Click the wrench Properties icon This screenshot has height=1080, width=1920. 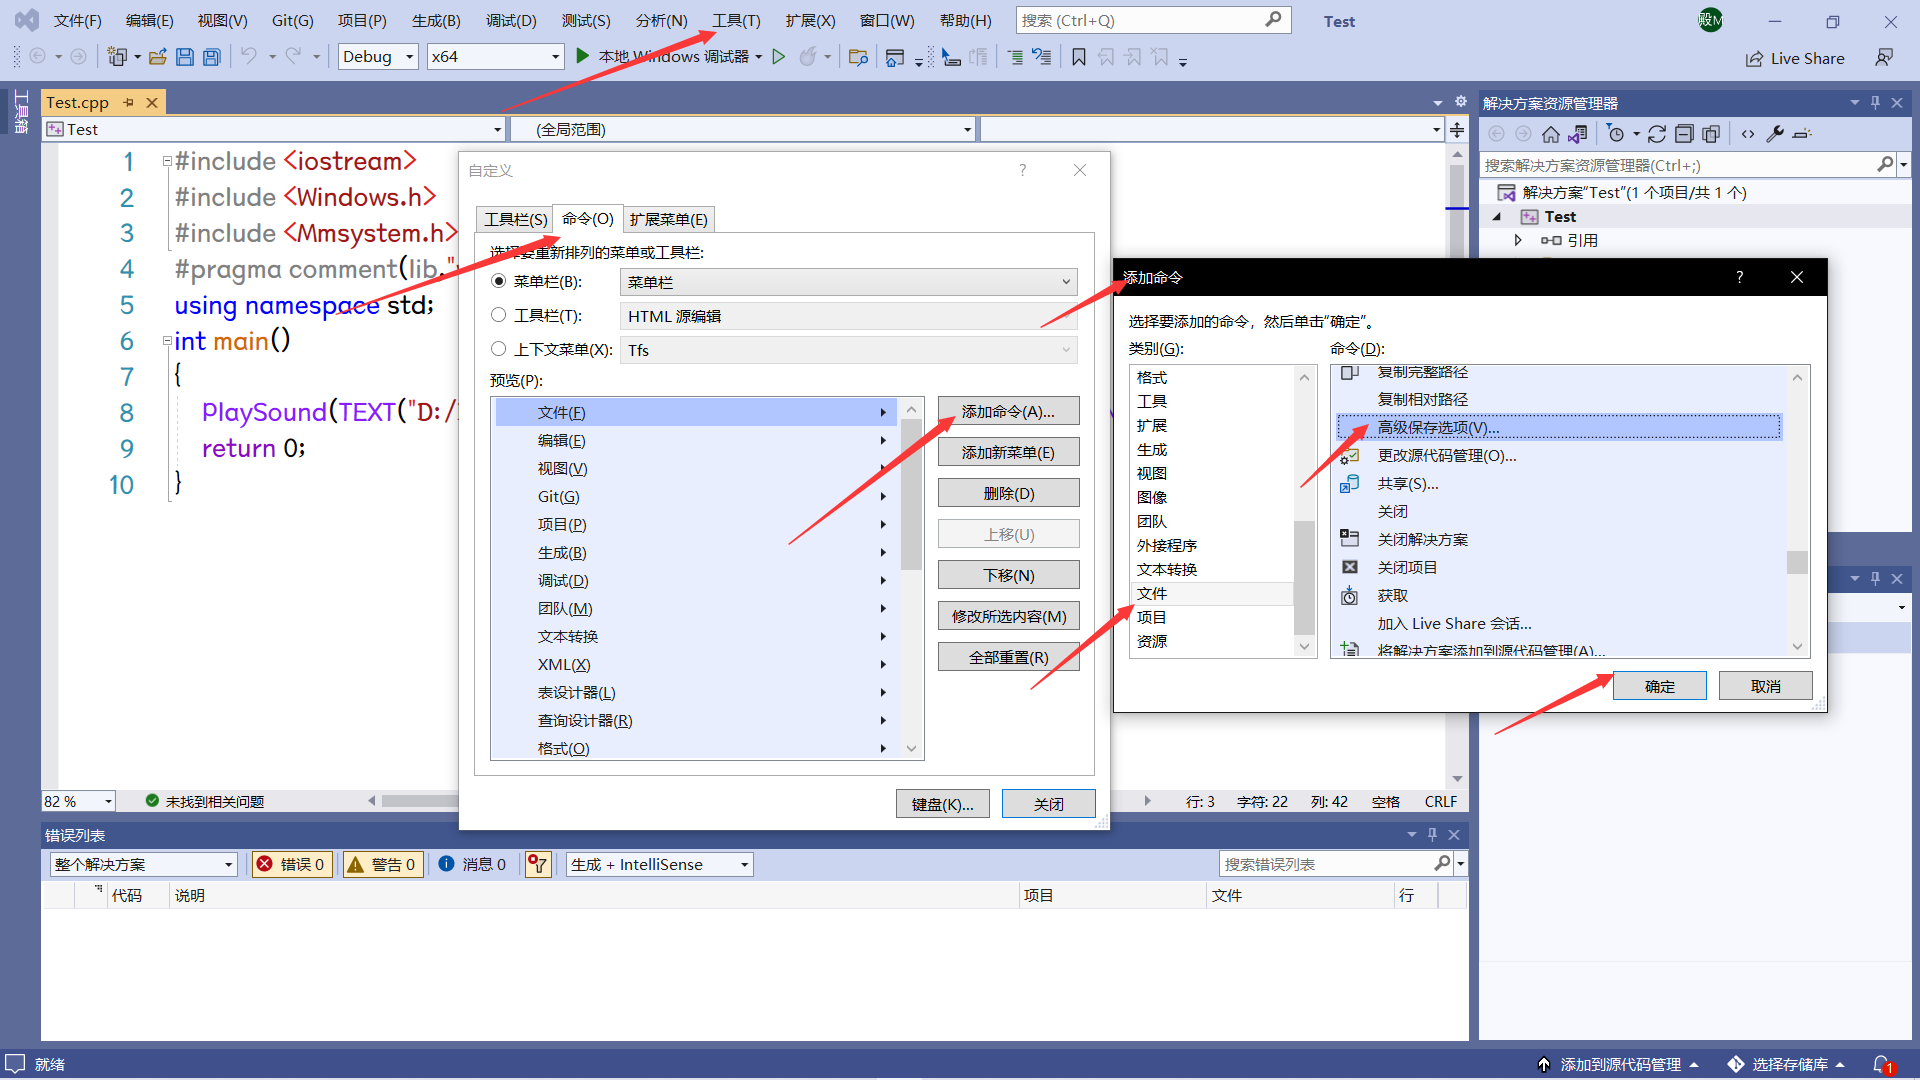point(1775,134)
